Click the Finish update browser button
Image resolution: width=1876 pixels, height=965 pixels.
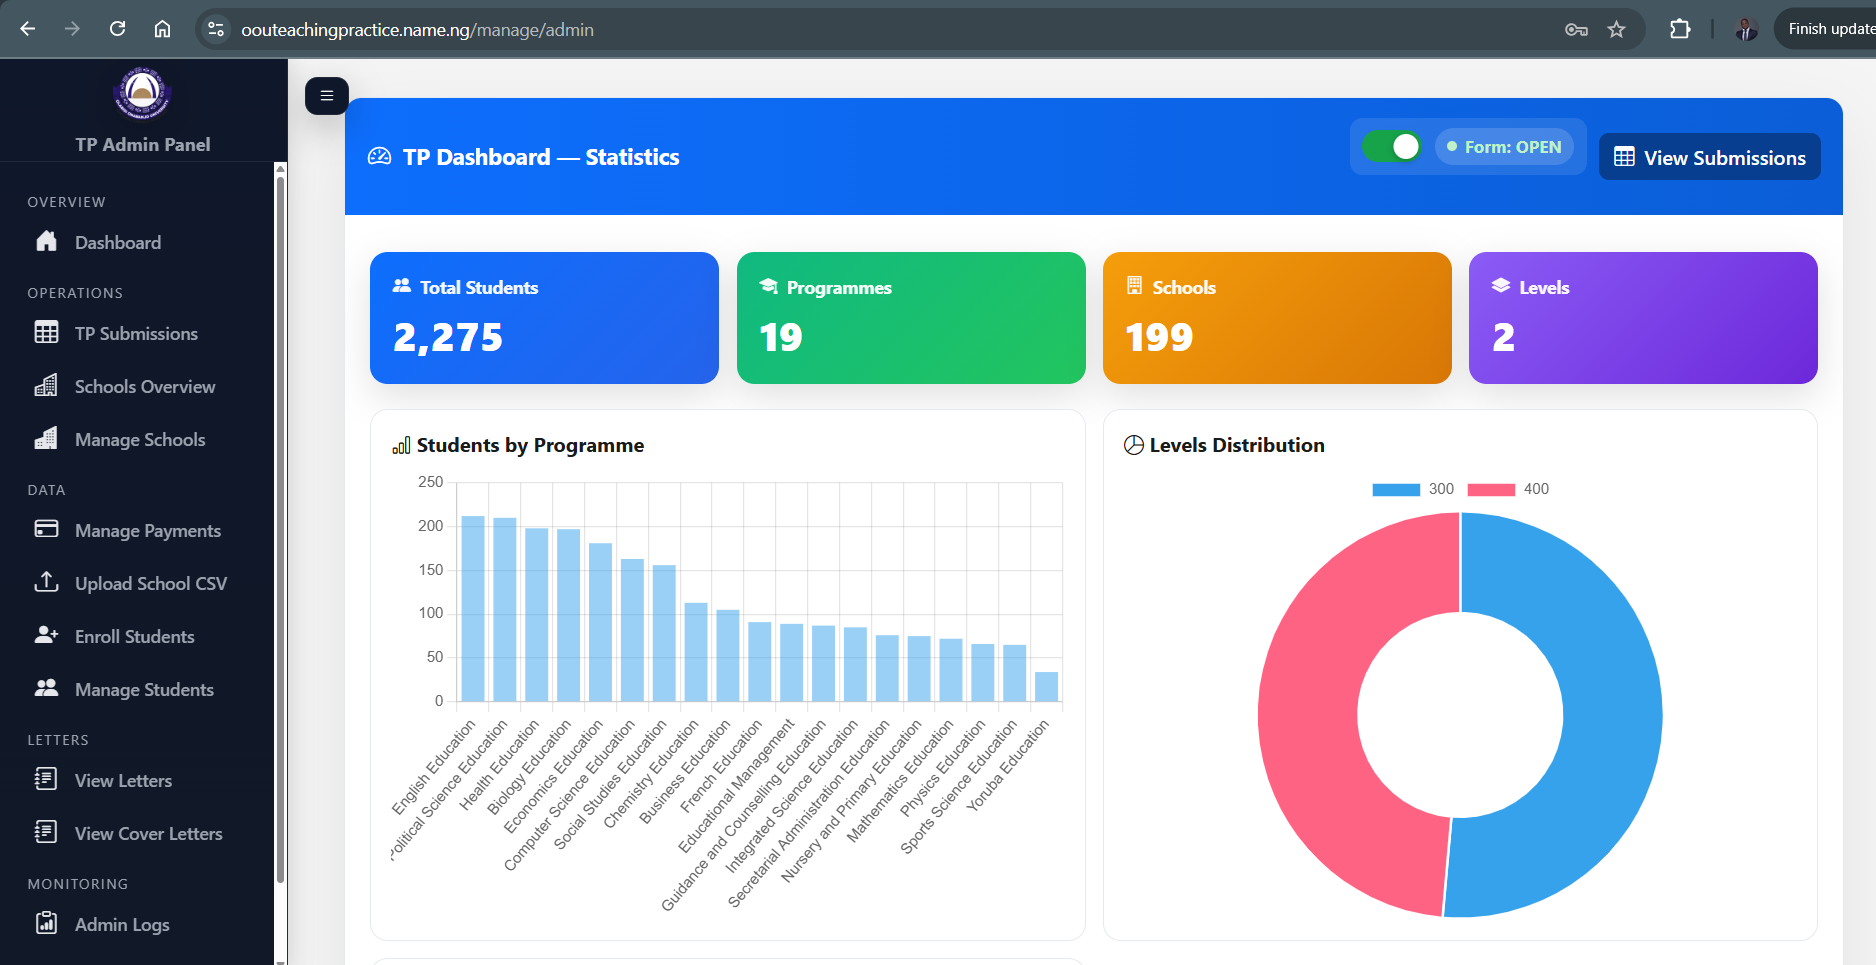(1826, 29)
